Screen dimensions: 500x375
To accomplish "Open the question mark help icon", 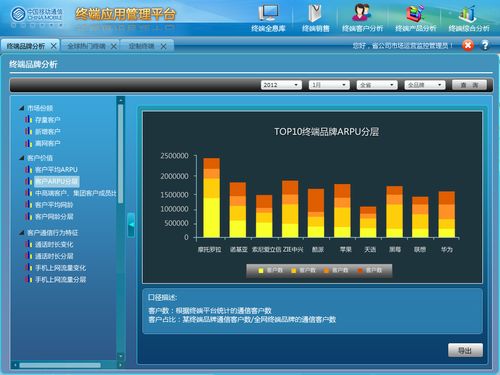I will click(x=485, y=45).
